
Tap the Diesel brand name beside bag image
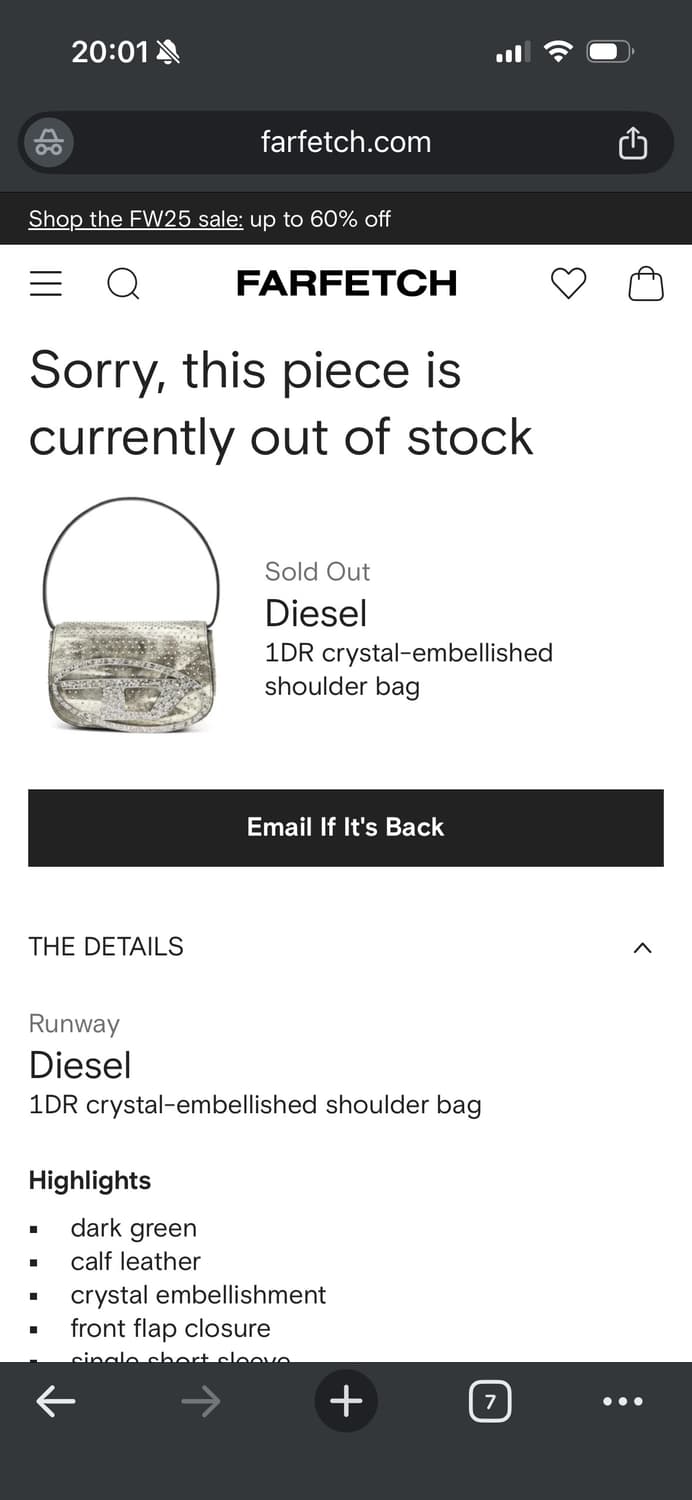click(x=316, y=613)
